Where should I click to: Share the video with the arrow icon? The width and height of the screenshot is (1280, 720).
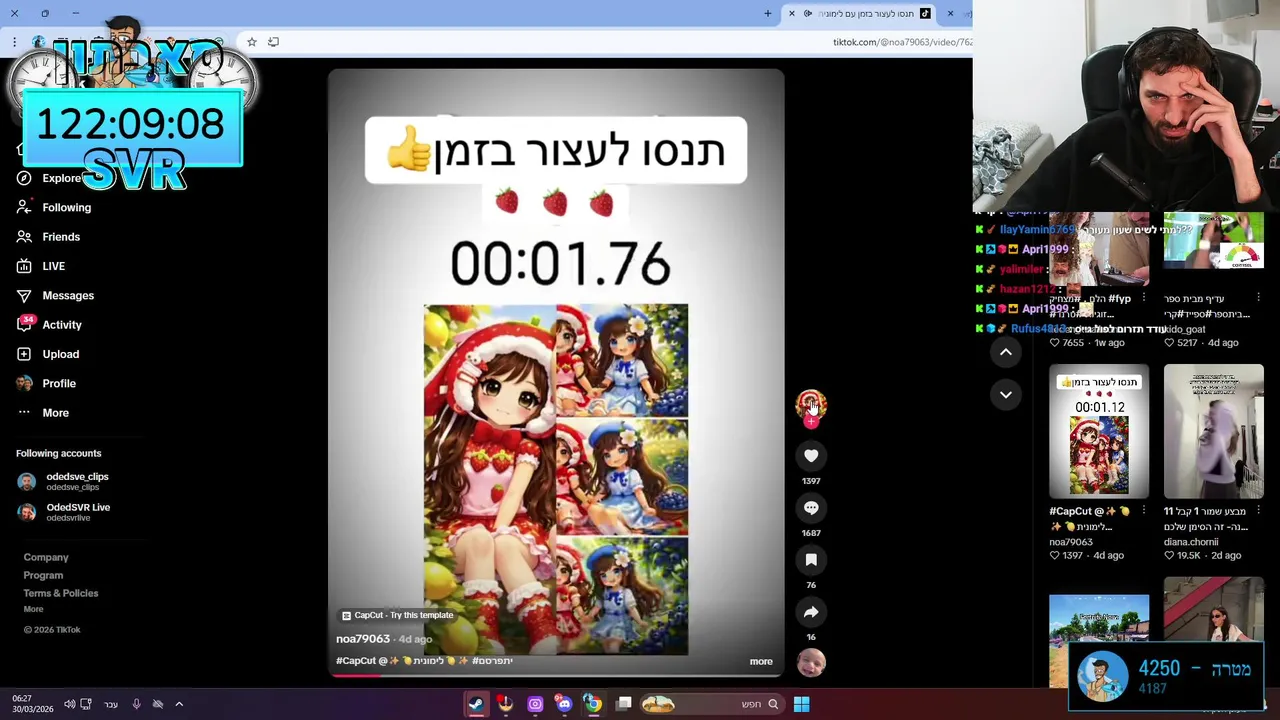point(811,612)
